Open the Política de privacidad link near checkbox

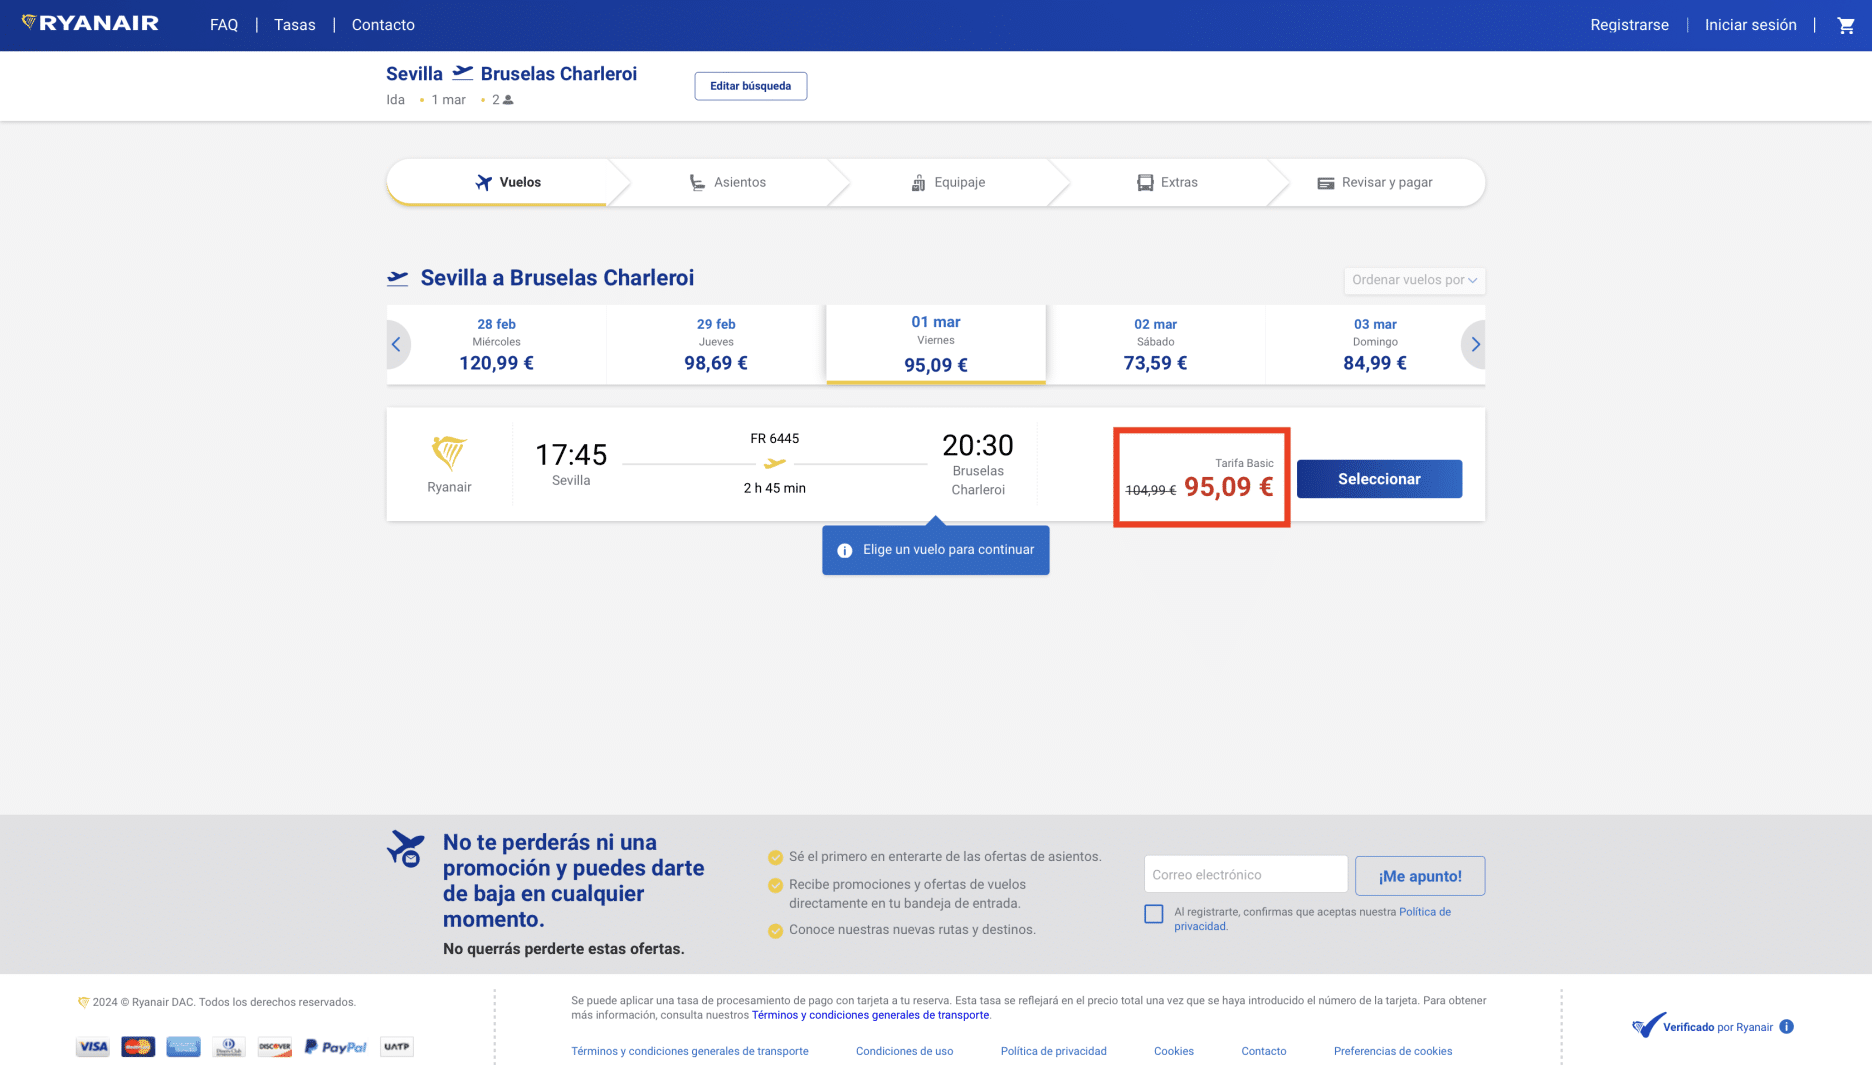[1312, 919]
